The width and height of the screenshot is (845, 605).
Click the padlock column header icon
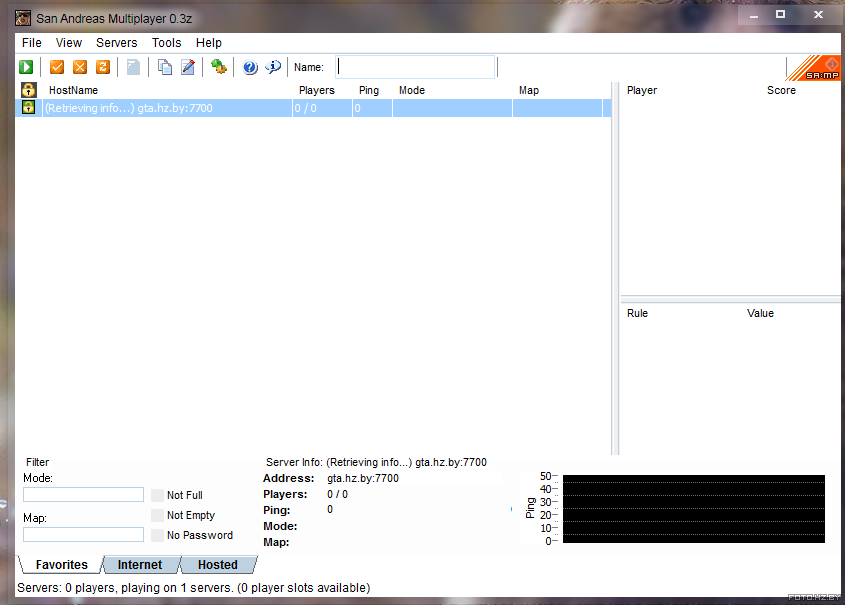click(29, 90)
